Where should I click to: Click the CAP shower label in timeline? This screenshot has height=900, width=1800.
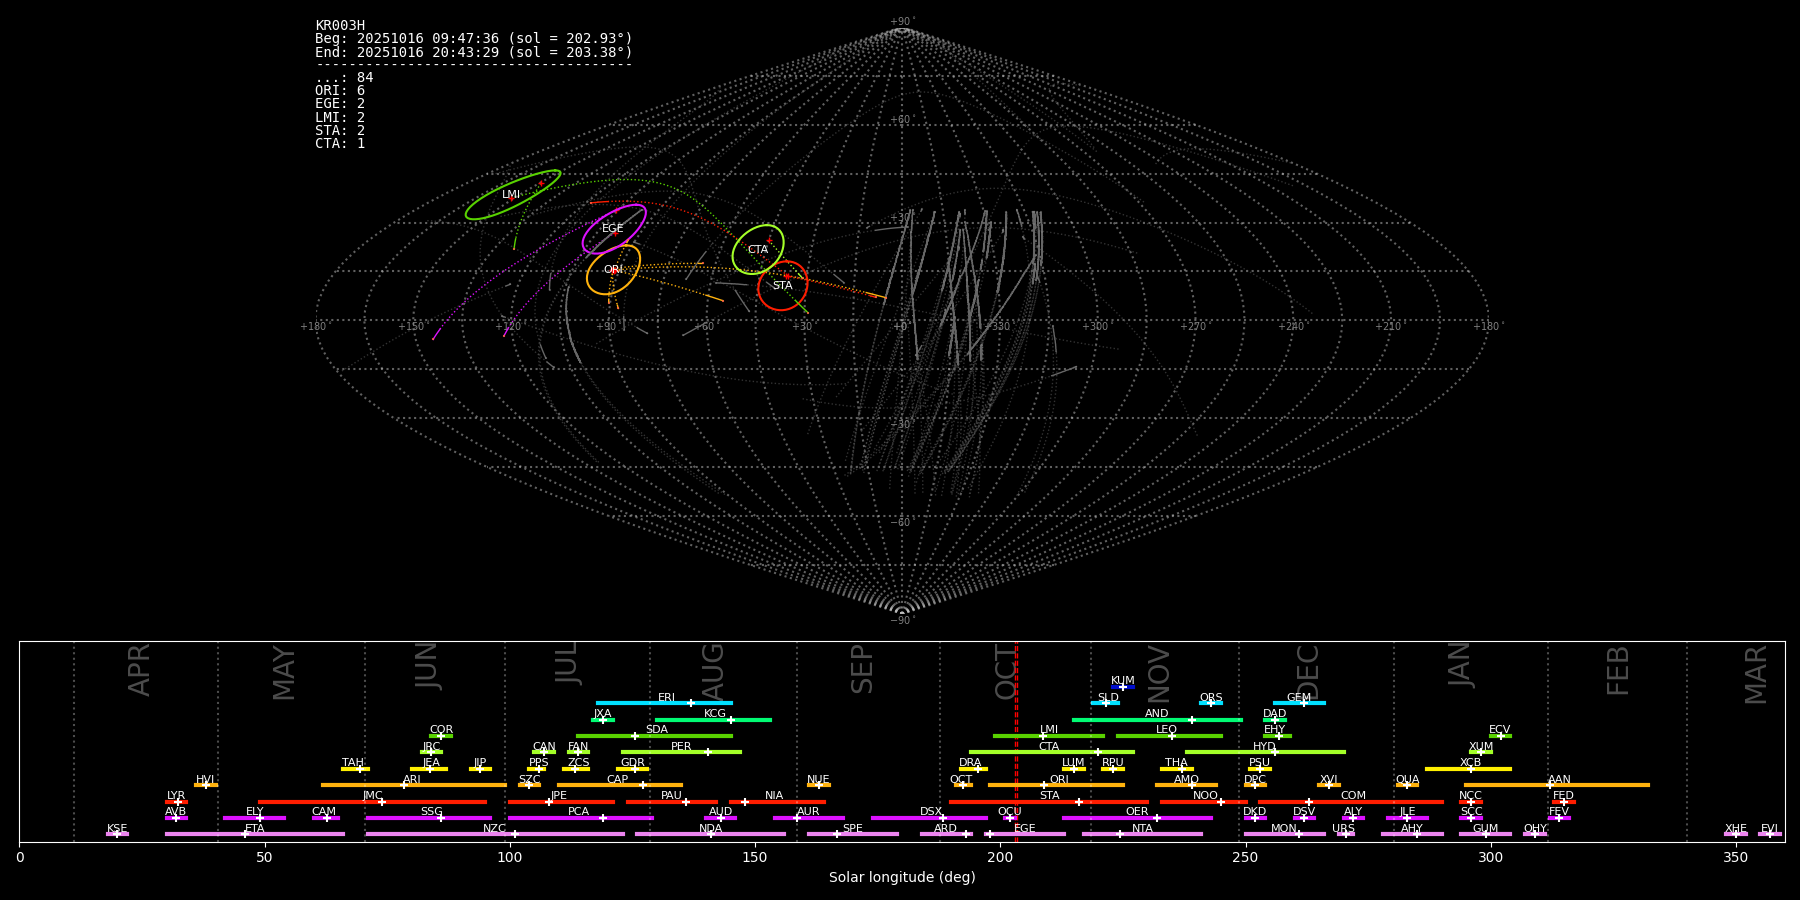coord(618,780)
